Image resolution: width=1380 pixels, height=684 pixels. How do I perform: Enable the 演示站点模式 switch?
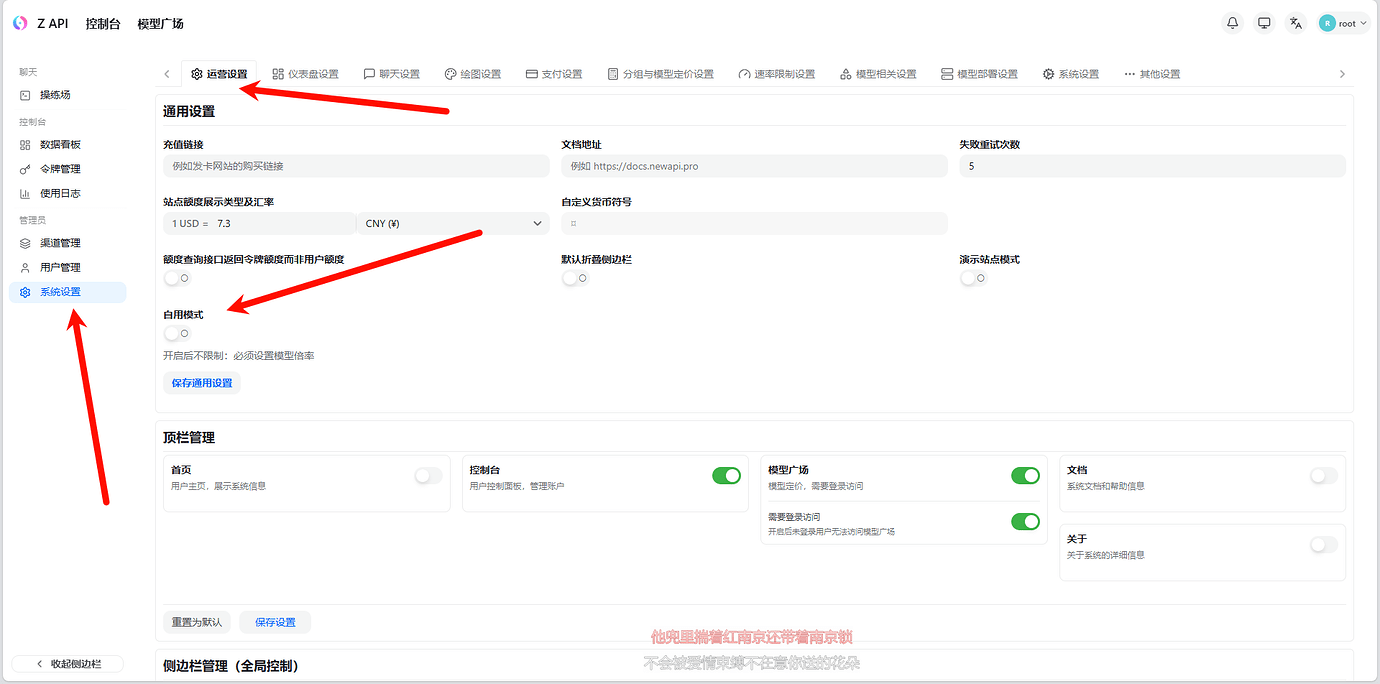click(973, 278)
